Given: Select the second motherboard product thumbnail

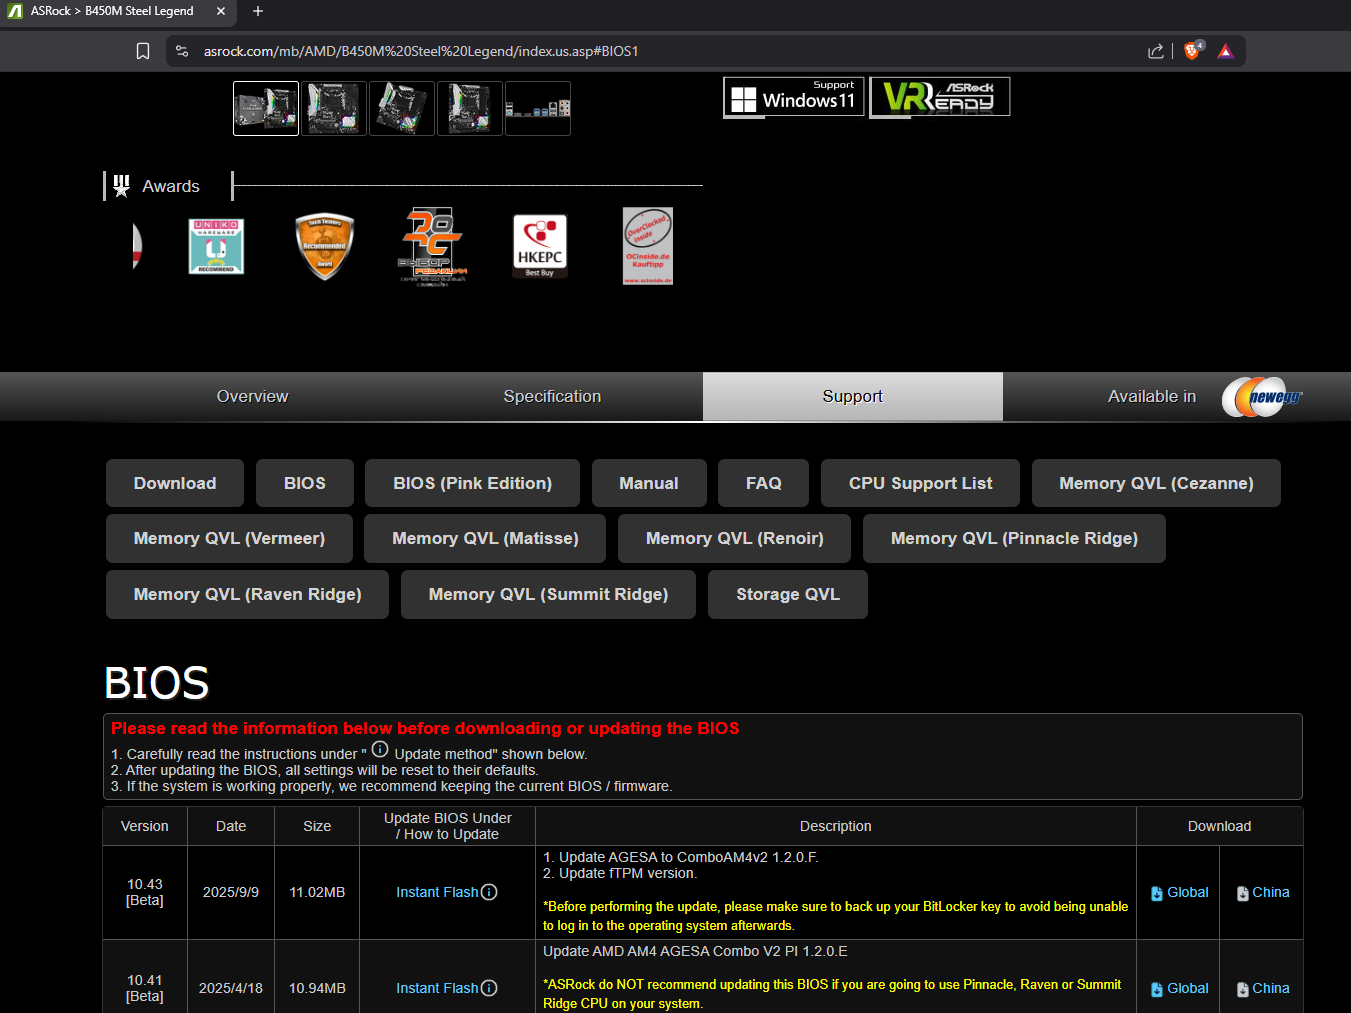Looking at the screenshot, I should click(334, 108).
